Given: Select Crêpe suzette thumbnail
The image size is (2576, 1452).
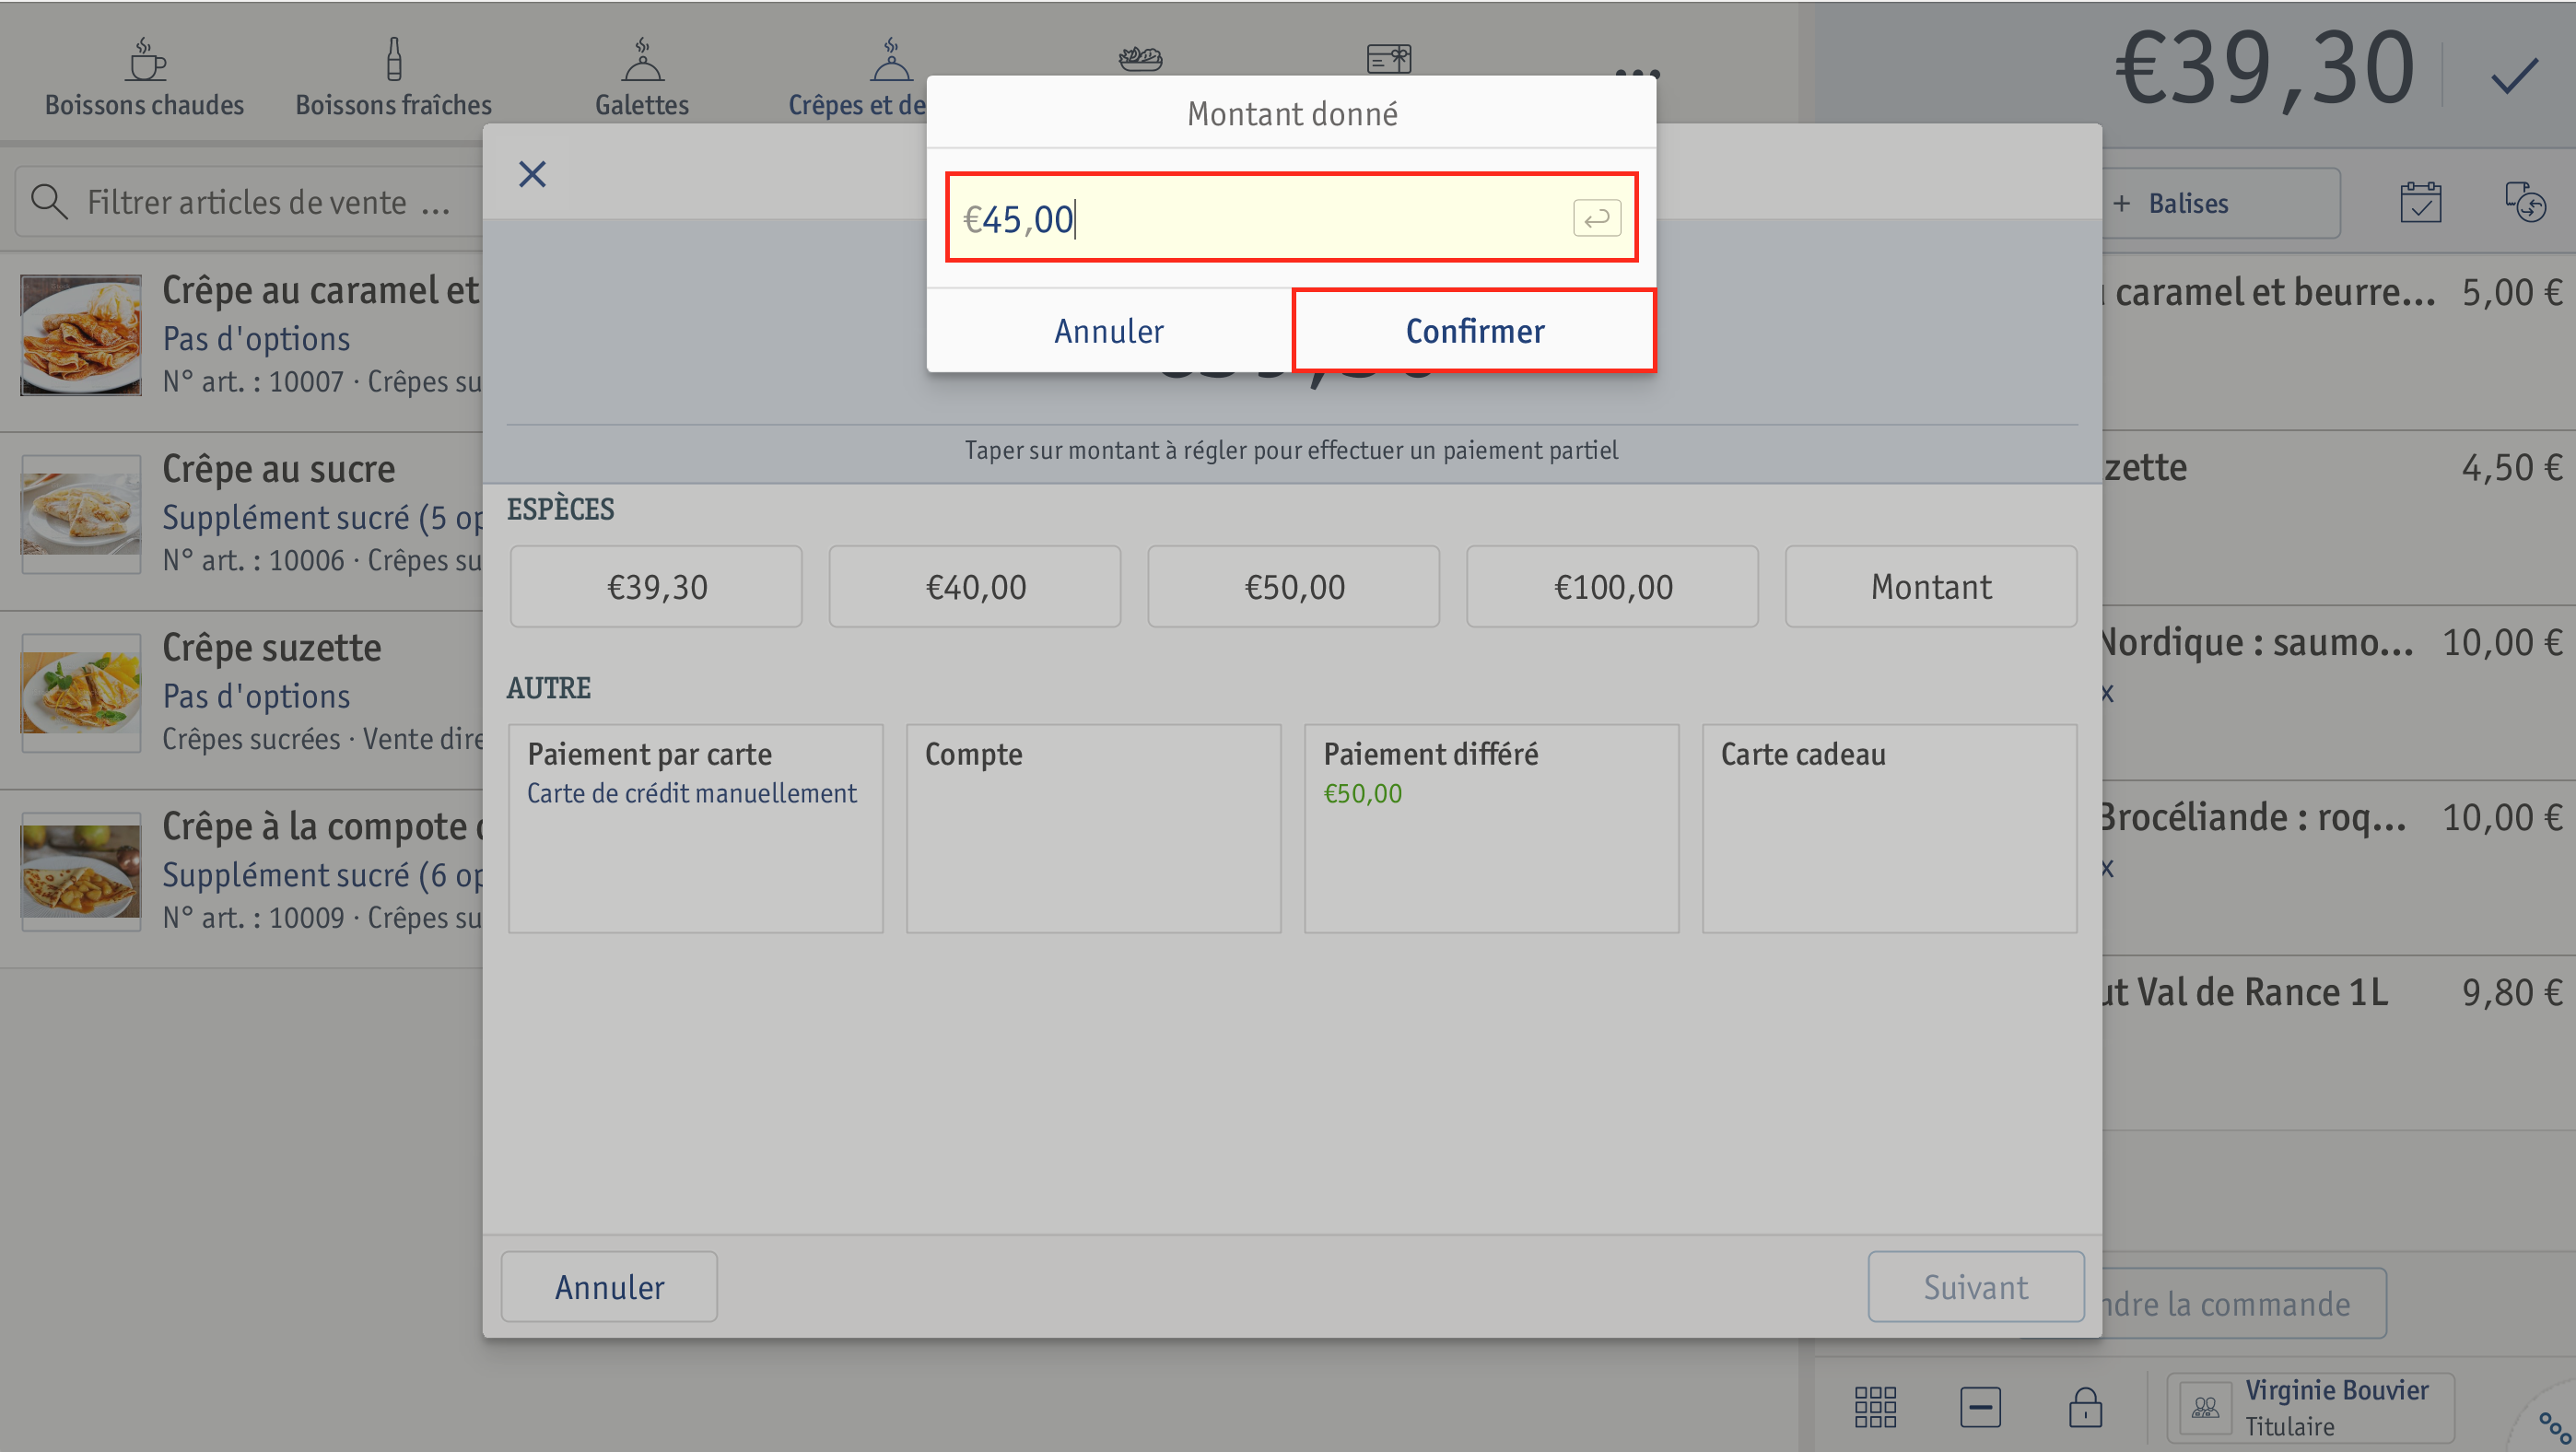Looking at the screenshot, I should click(x=81, y=692).
